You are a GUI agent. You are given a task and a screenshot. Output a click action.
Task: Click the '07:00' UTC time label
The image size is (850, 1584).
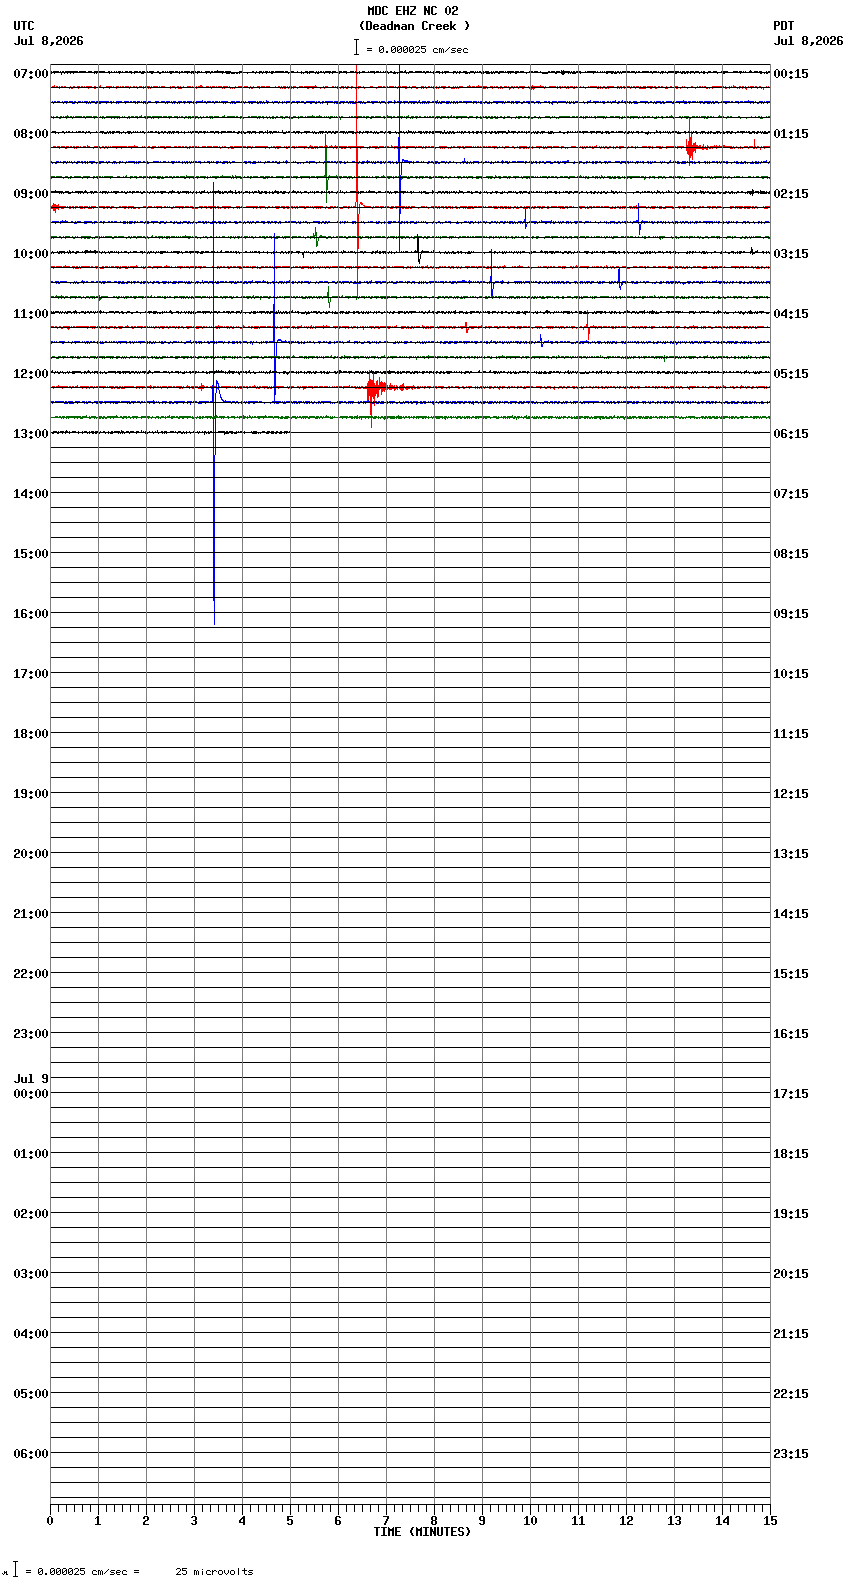tap(31, 74)
